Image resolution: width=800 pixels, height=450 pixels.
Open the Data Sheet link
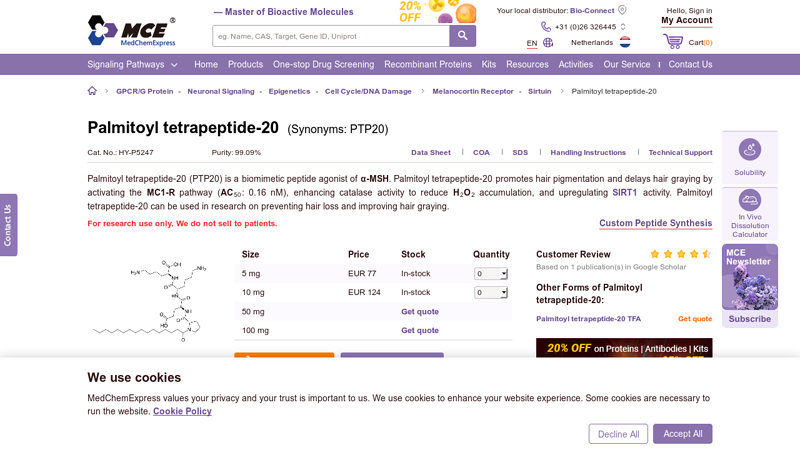coord(431,153)
